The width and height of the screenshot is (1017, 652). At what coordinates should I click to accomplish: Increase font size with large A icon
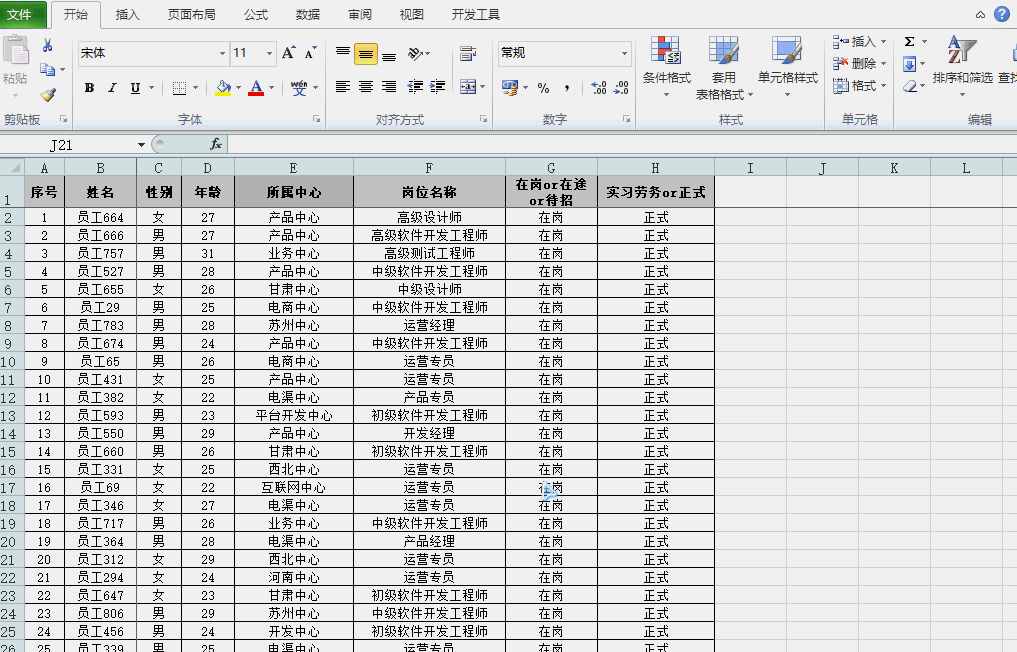(x=289, y=53)
